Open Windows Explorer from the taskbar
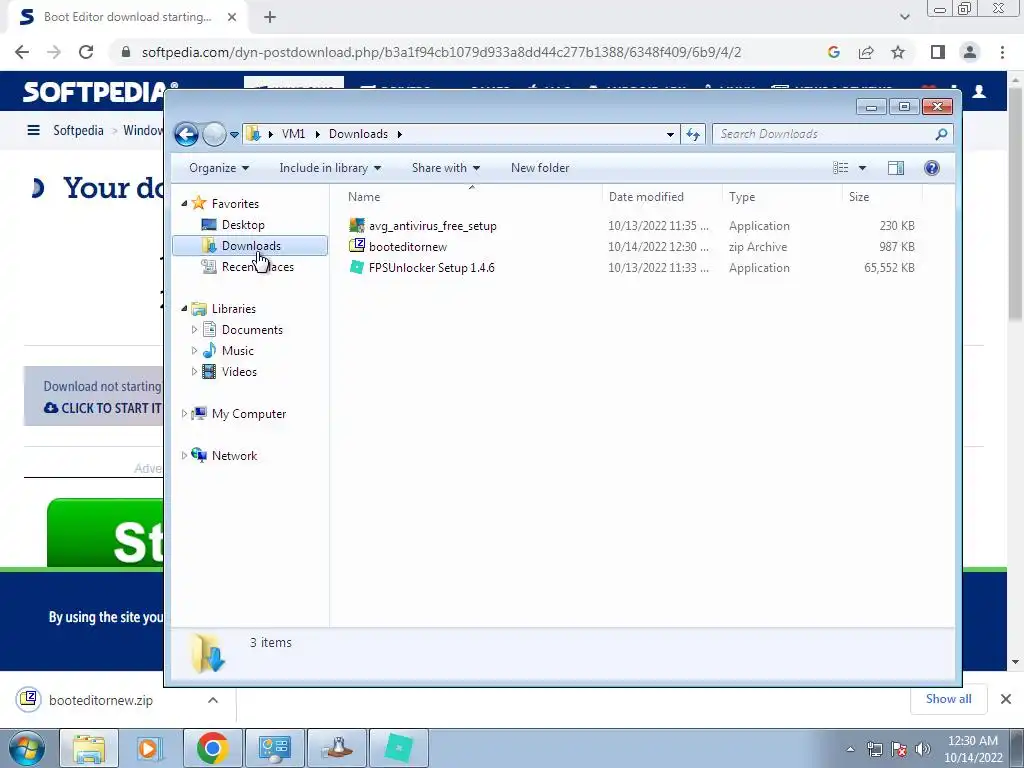 click(89, 748)
